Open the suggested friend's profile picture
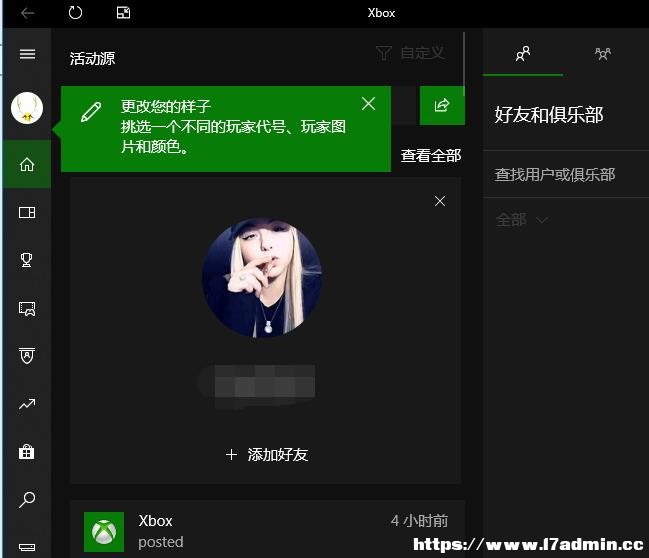649x558 pixels. (x=262, y=277)
